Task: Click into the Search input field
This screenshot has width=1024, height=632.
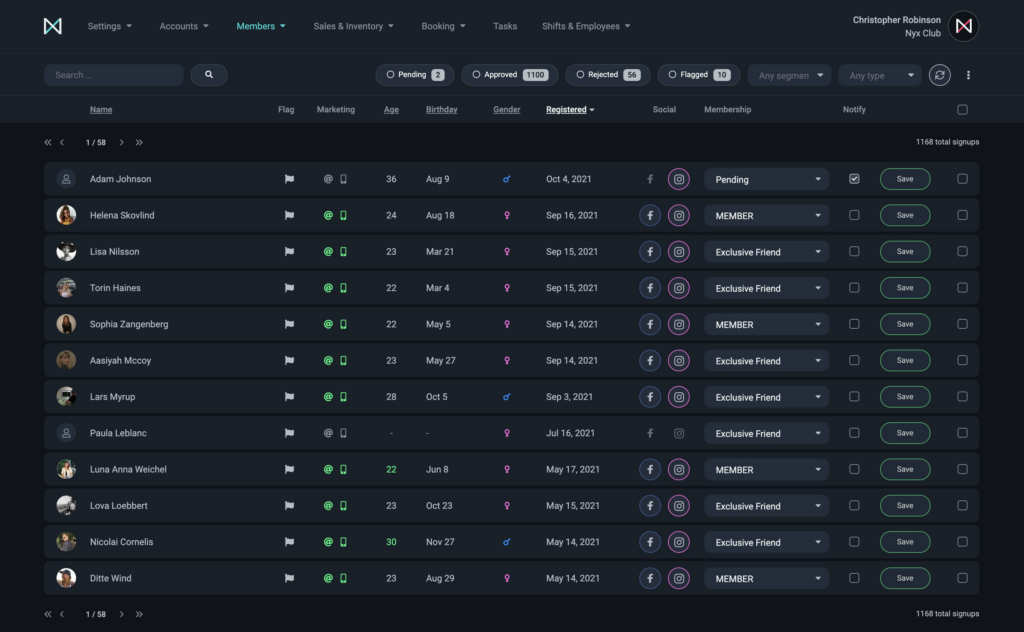Action: pyautogui.click(x=113, y=75)
